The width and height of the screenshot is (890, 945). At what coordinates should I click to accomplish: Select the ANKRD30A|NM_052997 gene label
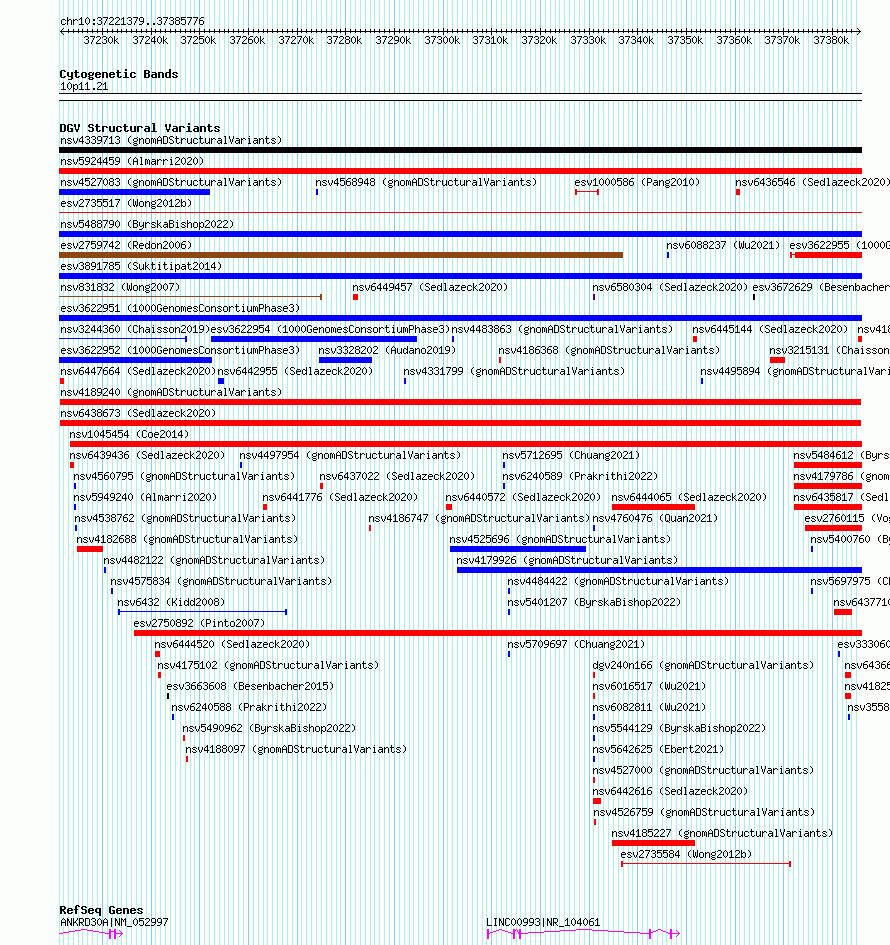(x=114, y=922)
